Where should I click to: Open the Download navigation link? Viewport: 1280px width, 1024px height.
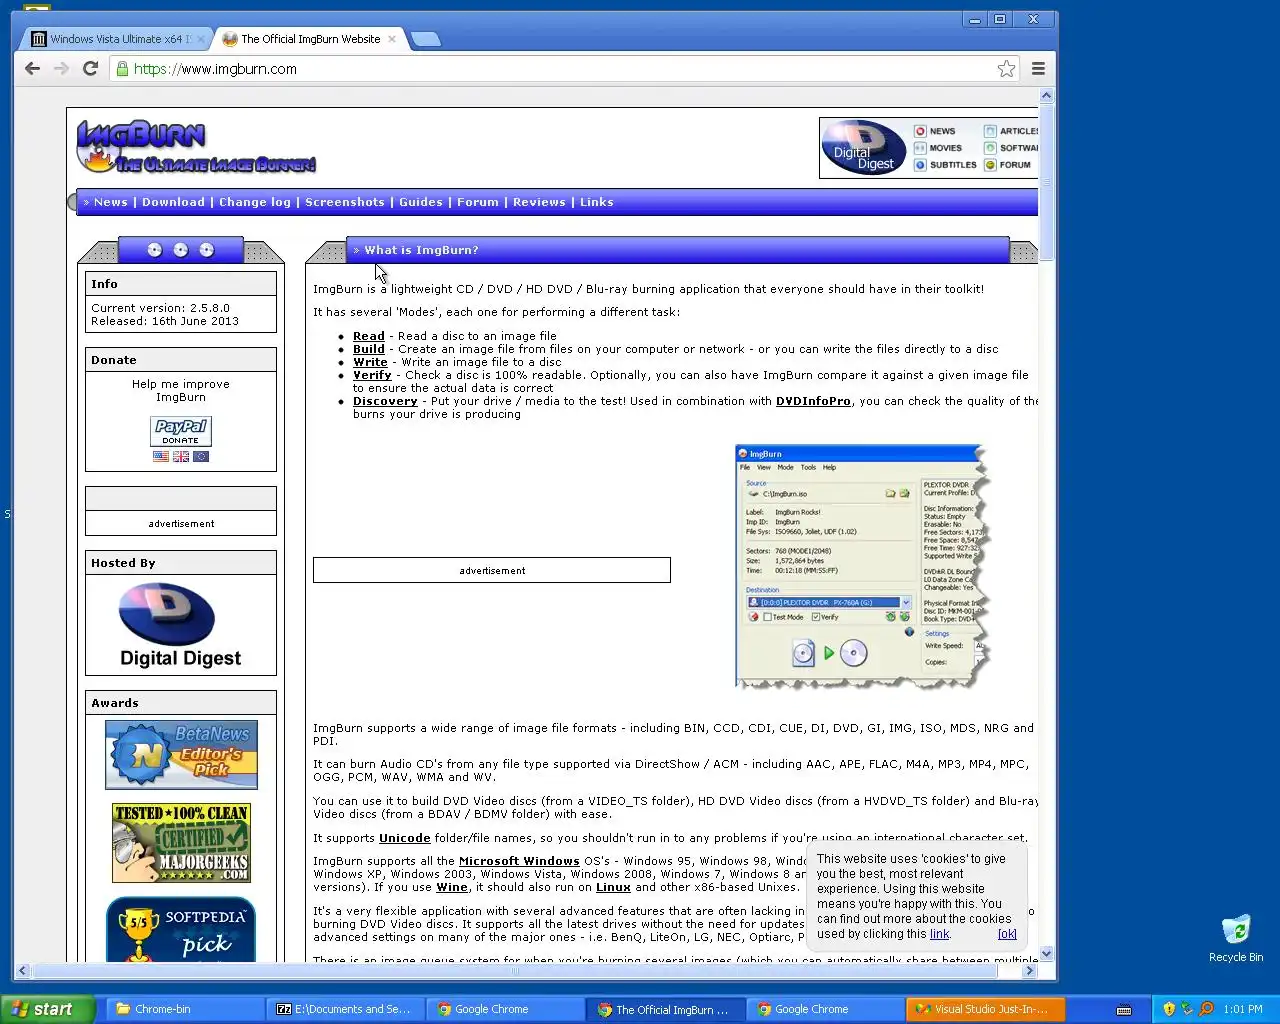pos(173,202)
